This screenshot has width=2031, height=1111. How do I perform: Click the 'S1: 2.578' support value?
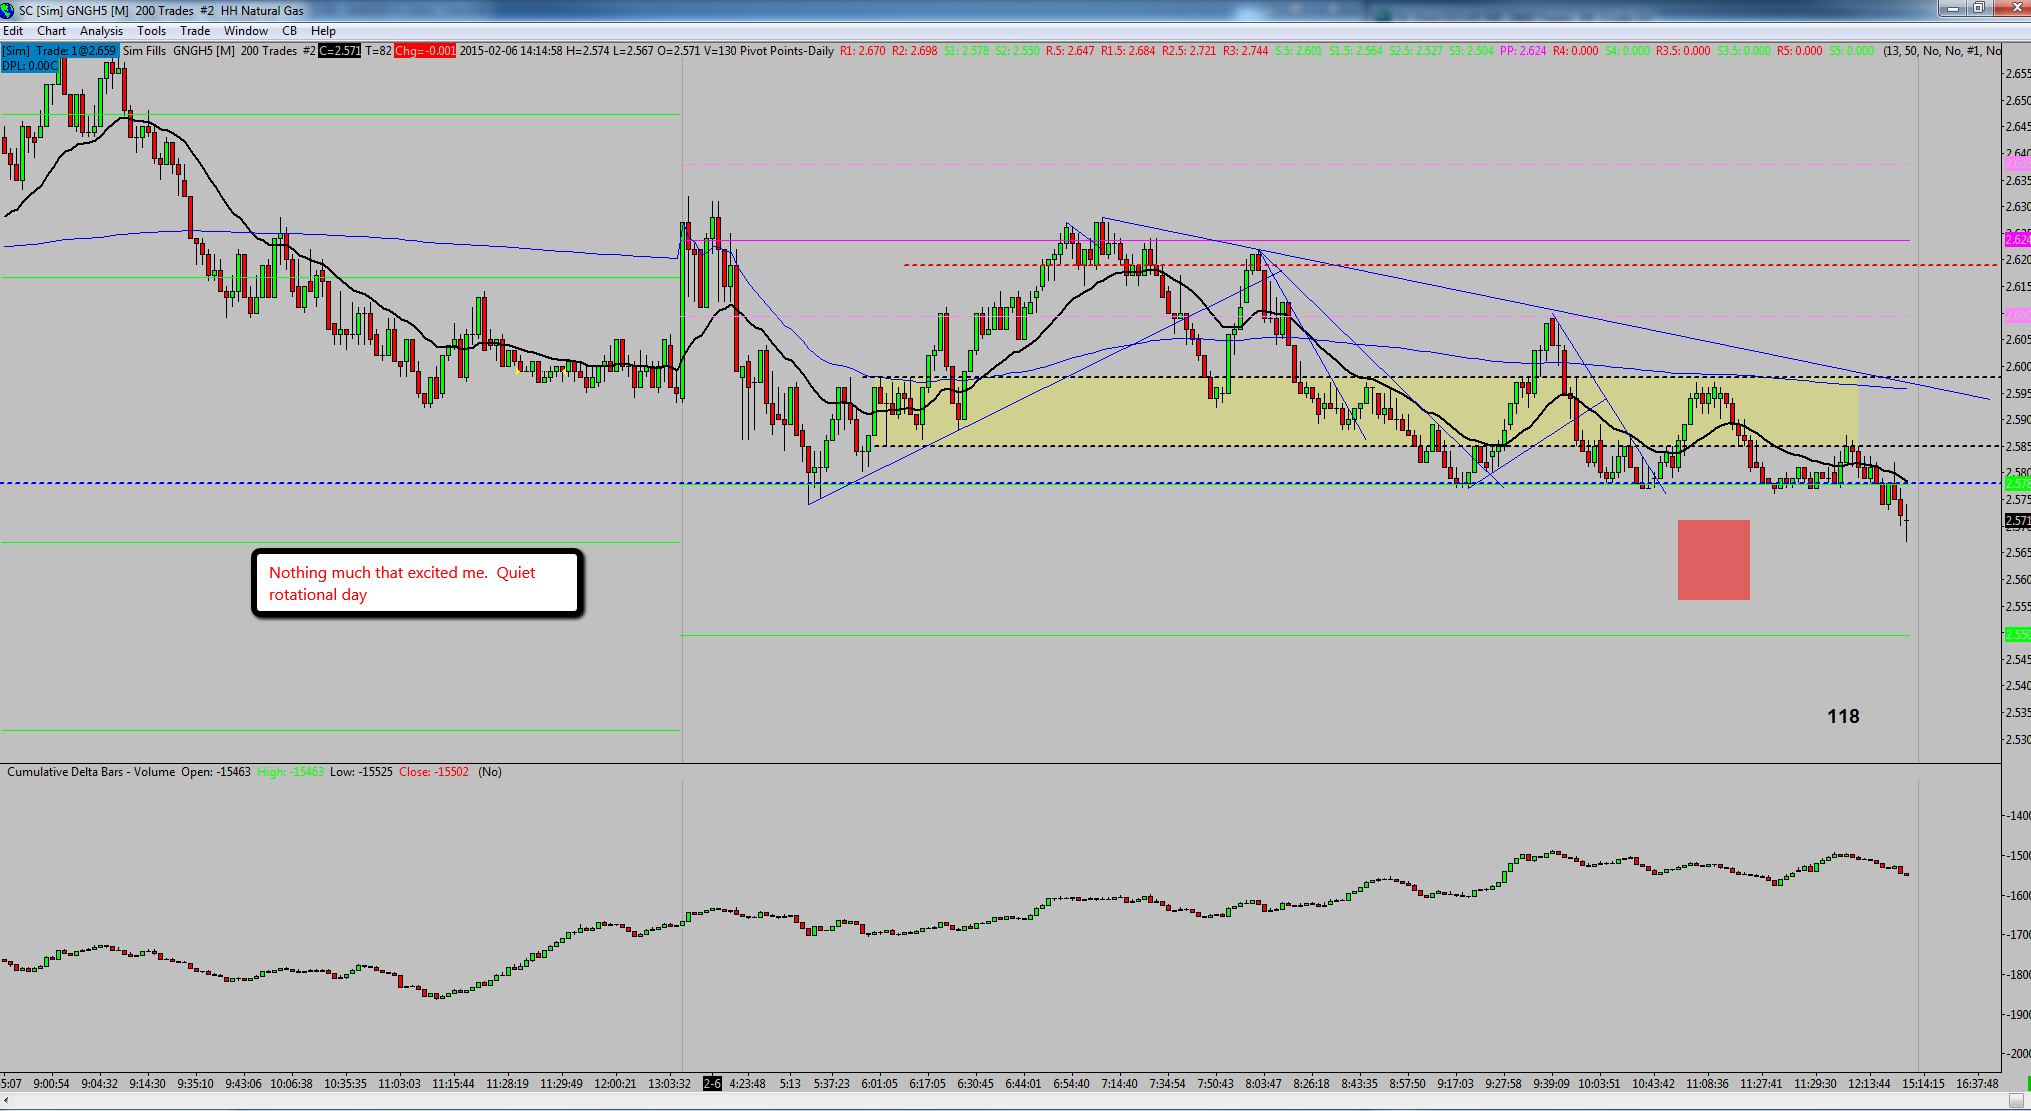coord(966,51)
